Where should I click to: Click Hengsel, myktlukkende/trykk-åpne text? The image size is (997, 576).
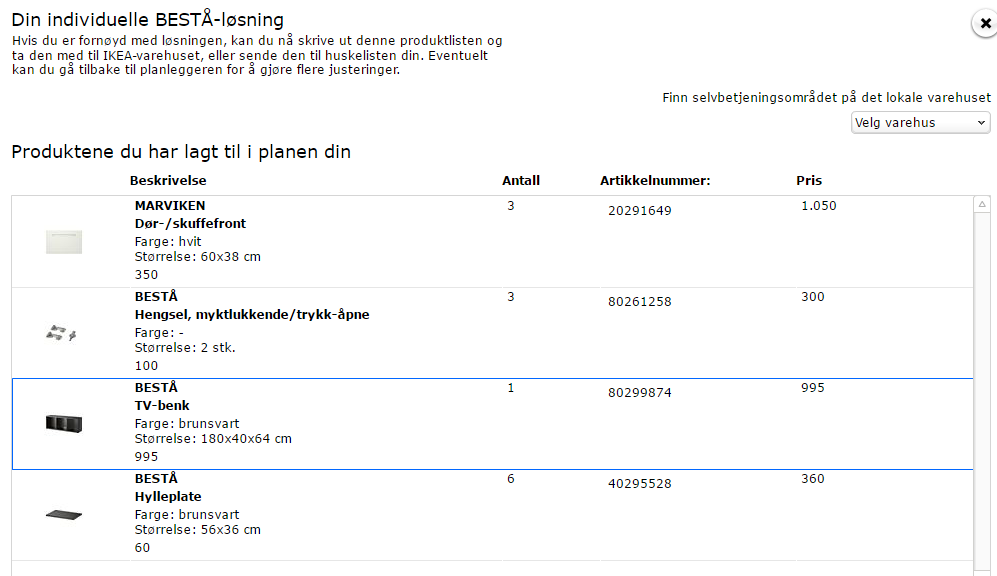click(252, 315)
